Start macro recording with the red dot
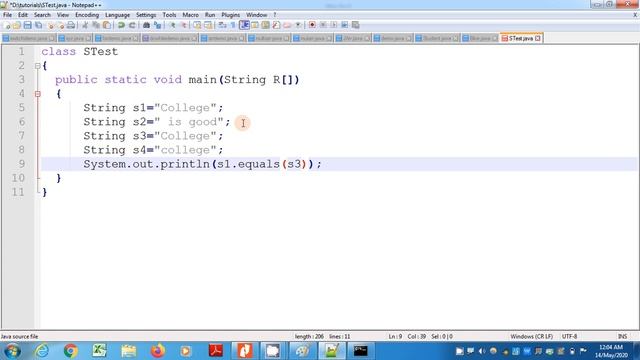The width and height of the screenshot is (640, 360). coord(312,25)
